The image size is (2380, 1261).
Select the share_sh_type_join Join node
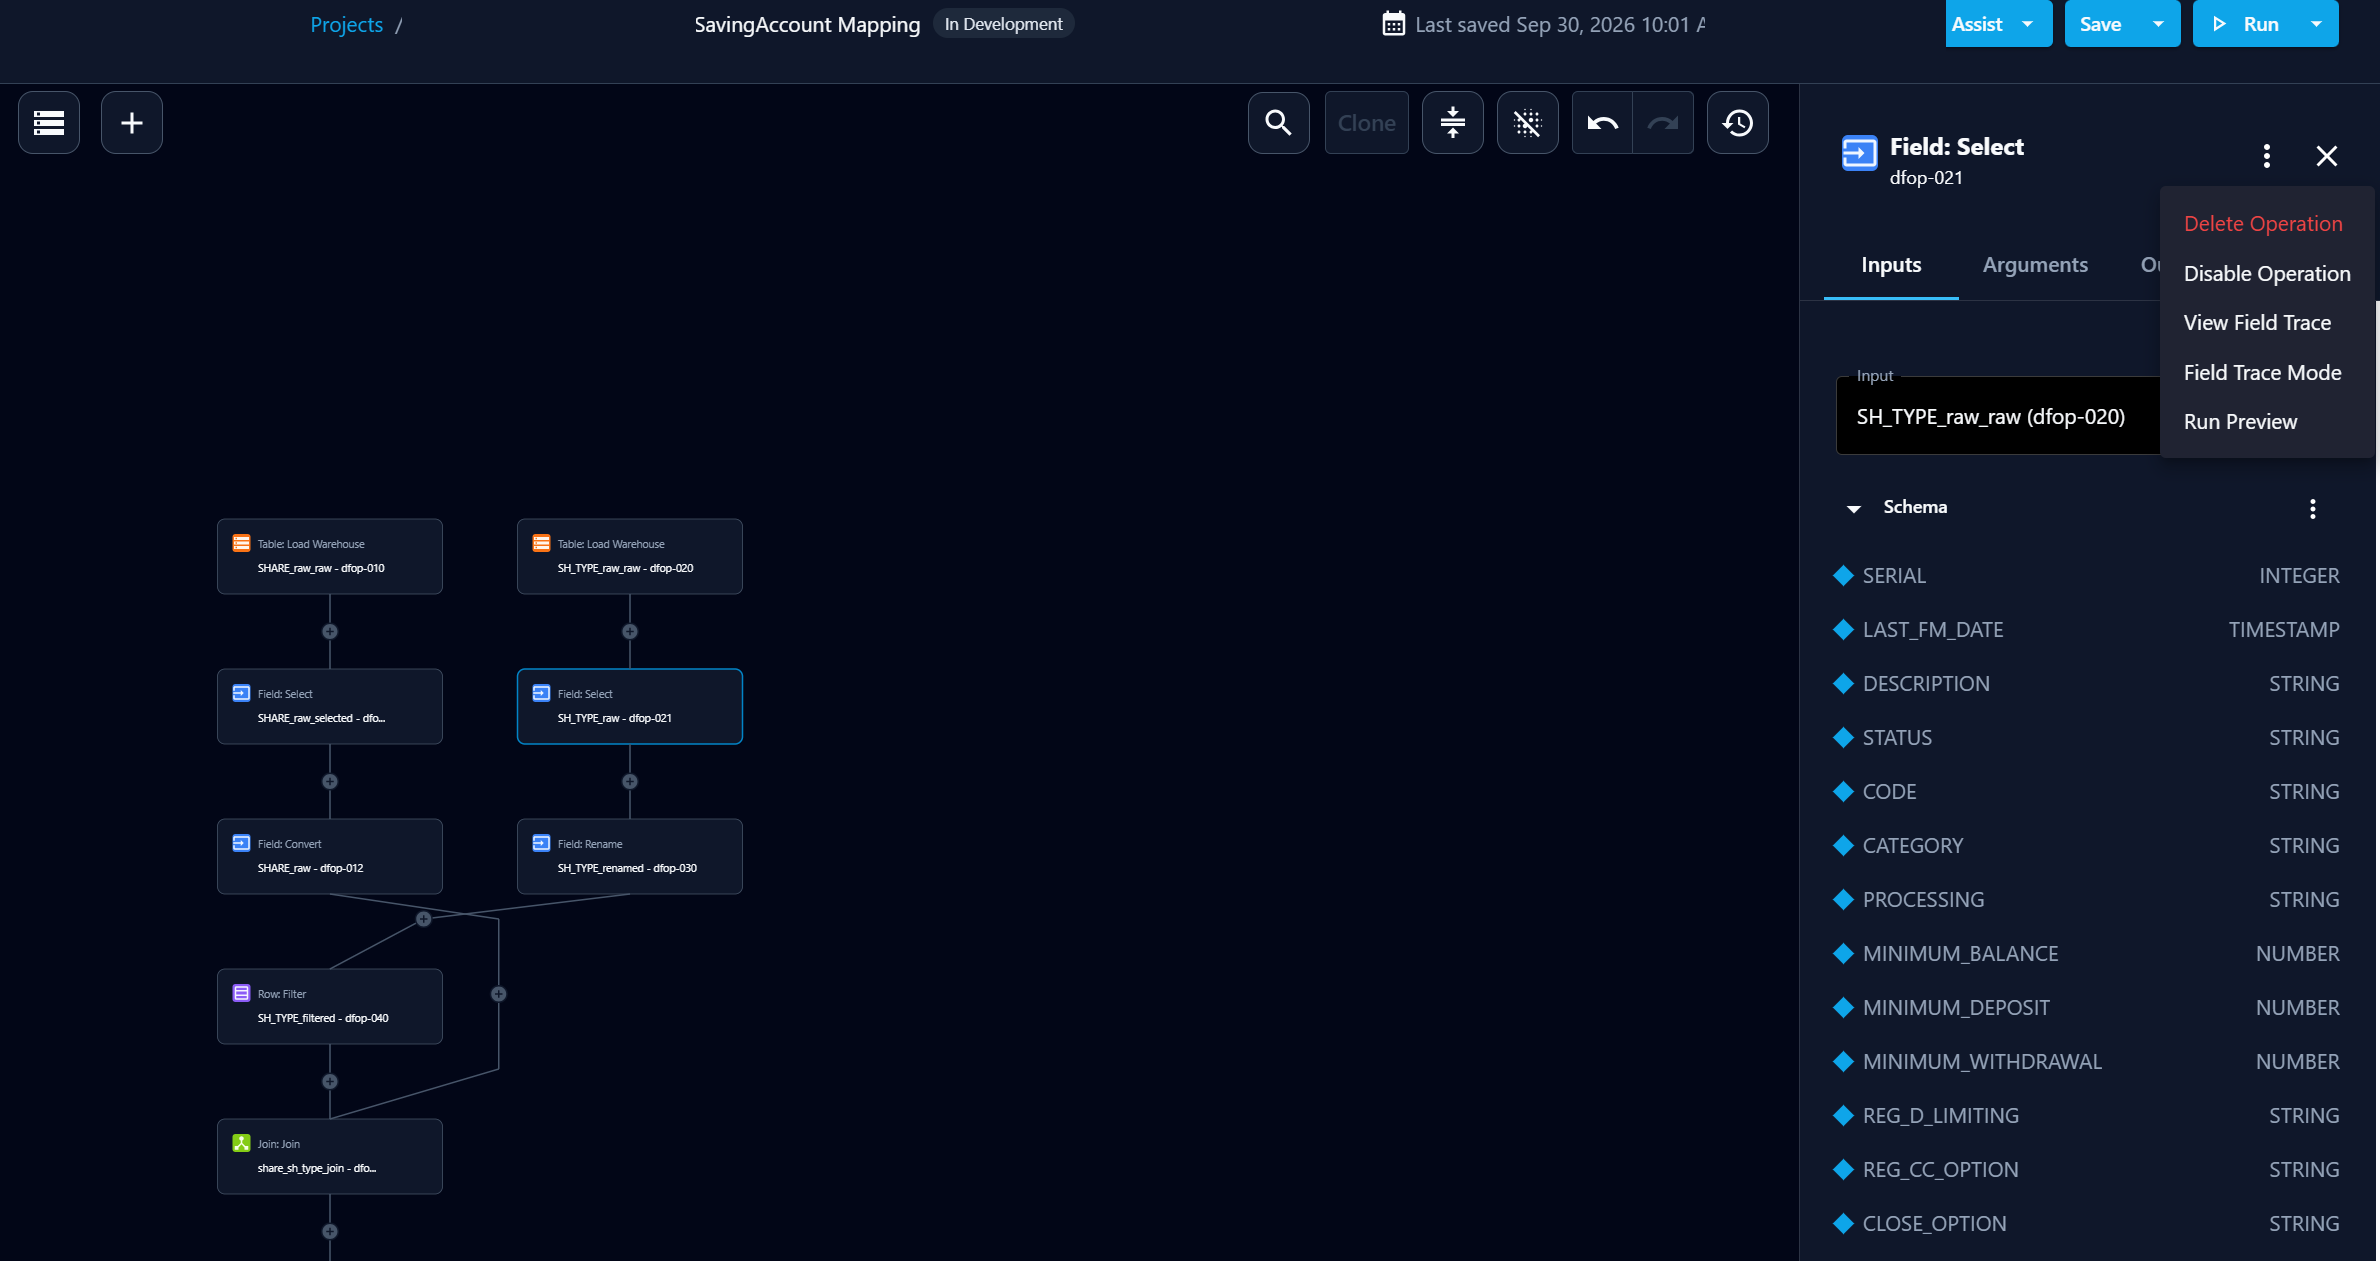coord(330,1156)
